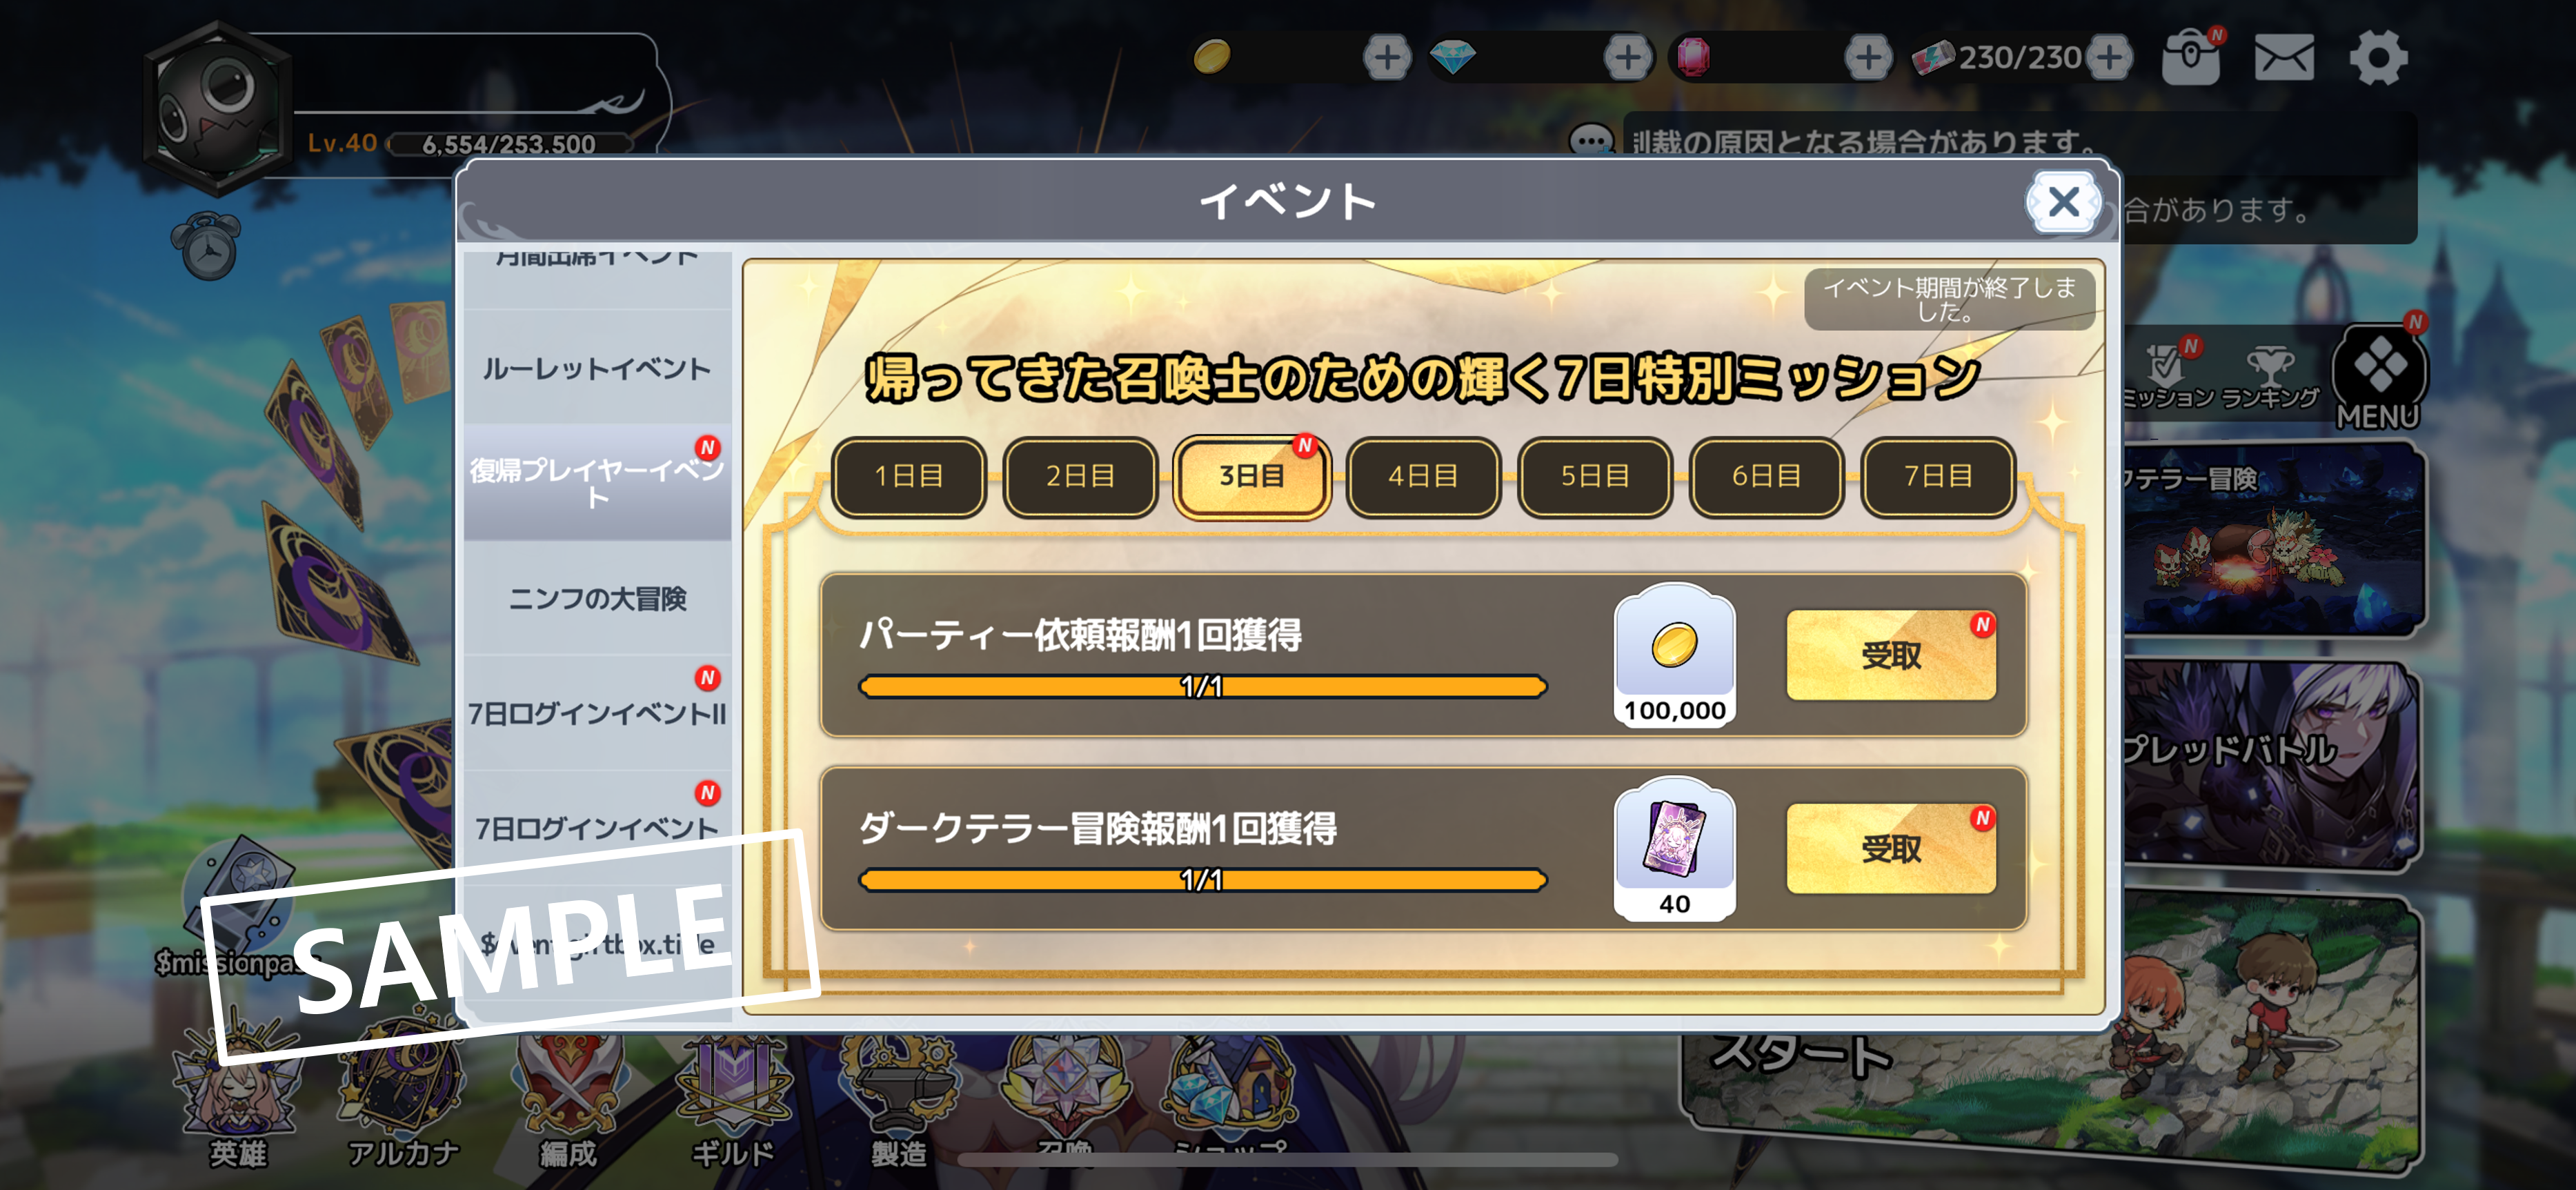Open ルーレットイベント in event list

coord(597,368)
